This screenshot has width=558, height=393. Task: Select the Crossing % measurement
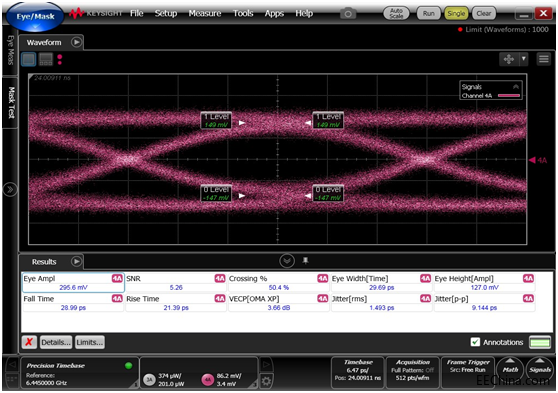pyautogui.click(x=279, y=283)
